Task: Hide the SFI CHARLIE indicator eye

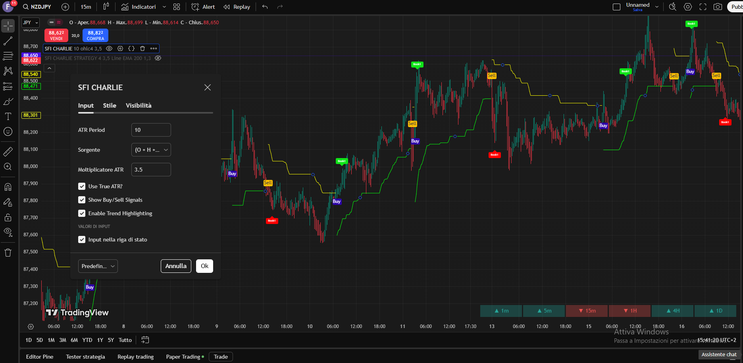Action: point(109,48)
